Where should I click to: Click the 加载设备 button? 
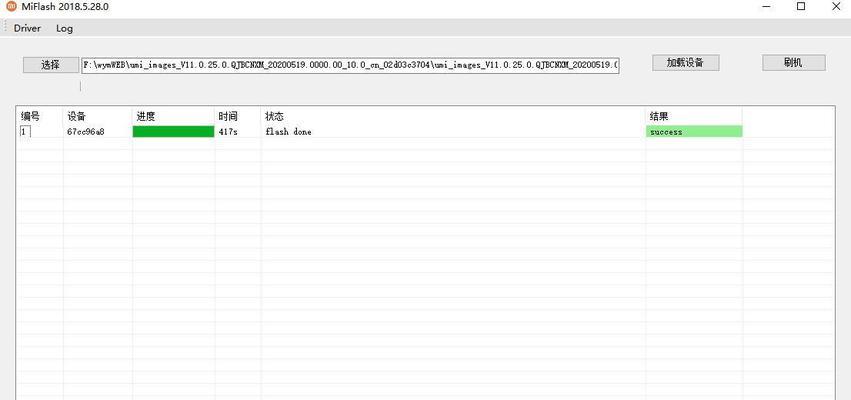point(685,62)
